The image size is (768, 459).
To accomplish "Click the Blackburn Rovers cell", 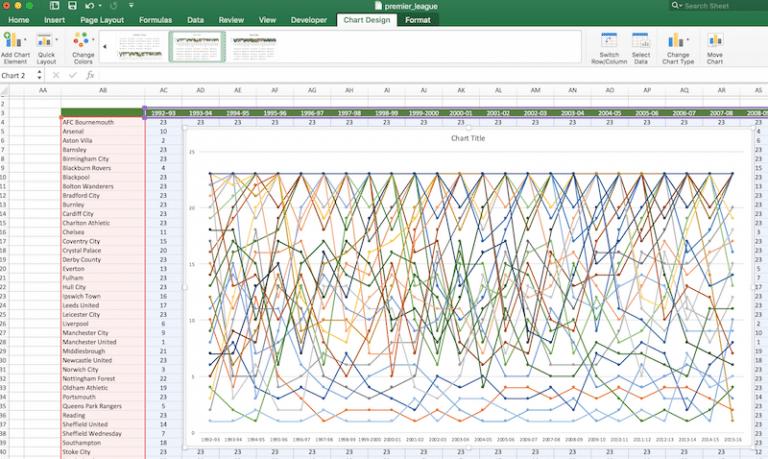I will pos(103,168).
